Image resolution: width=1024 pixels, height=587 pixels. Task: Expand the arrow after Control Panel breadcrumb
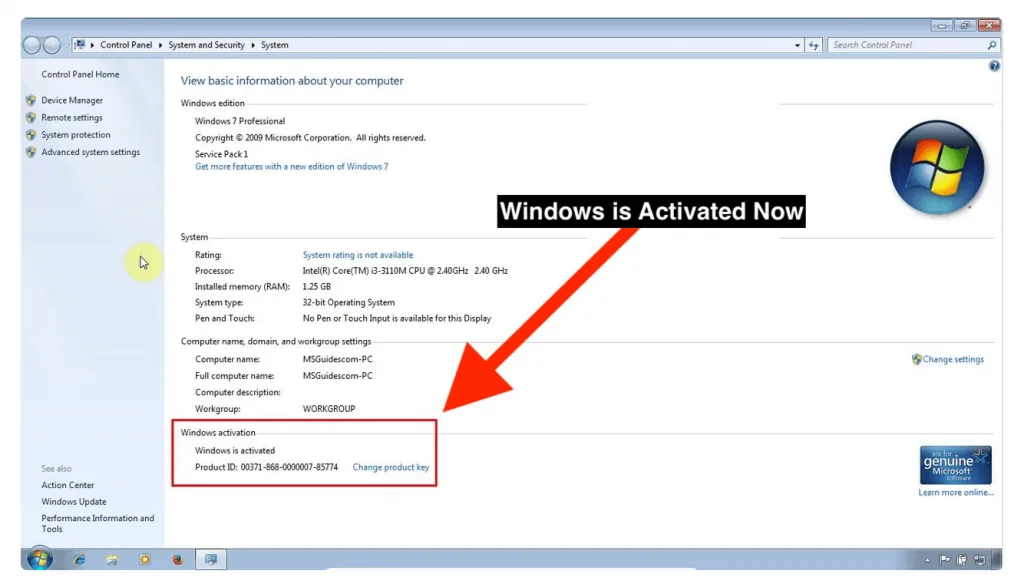tap(160, 45)
